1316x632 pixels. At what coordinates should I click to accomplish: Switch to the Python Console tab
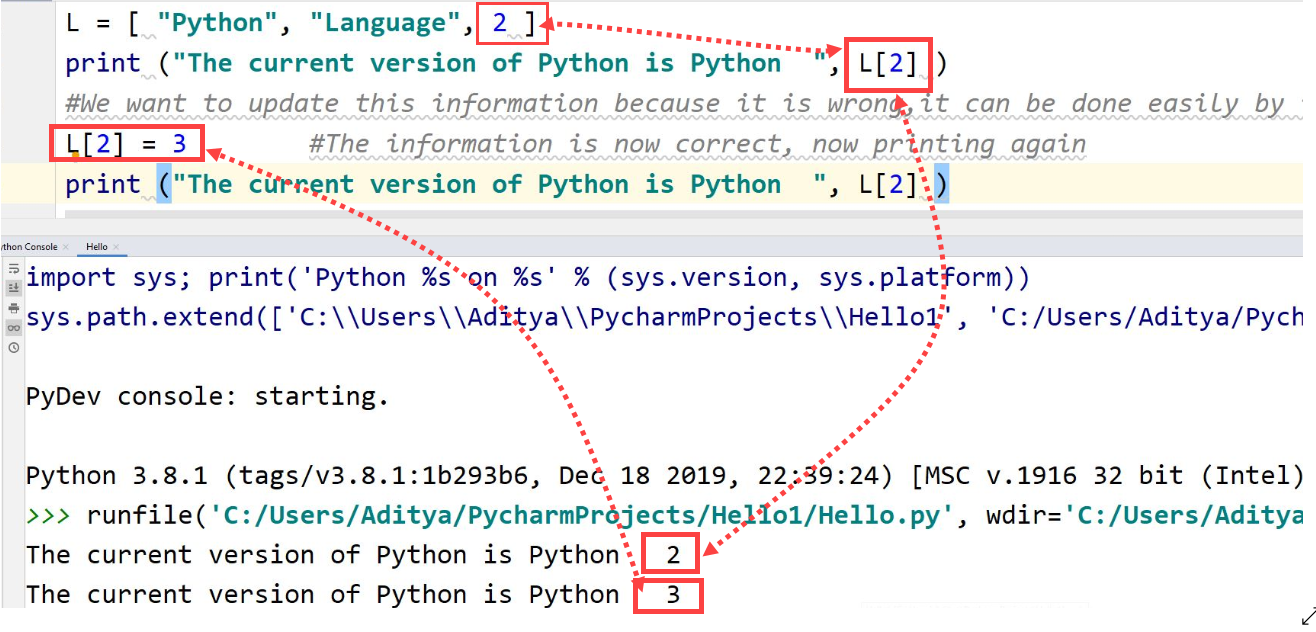(27, 246)
